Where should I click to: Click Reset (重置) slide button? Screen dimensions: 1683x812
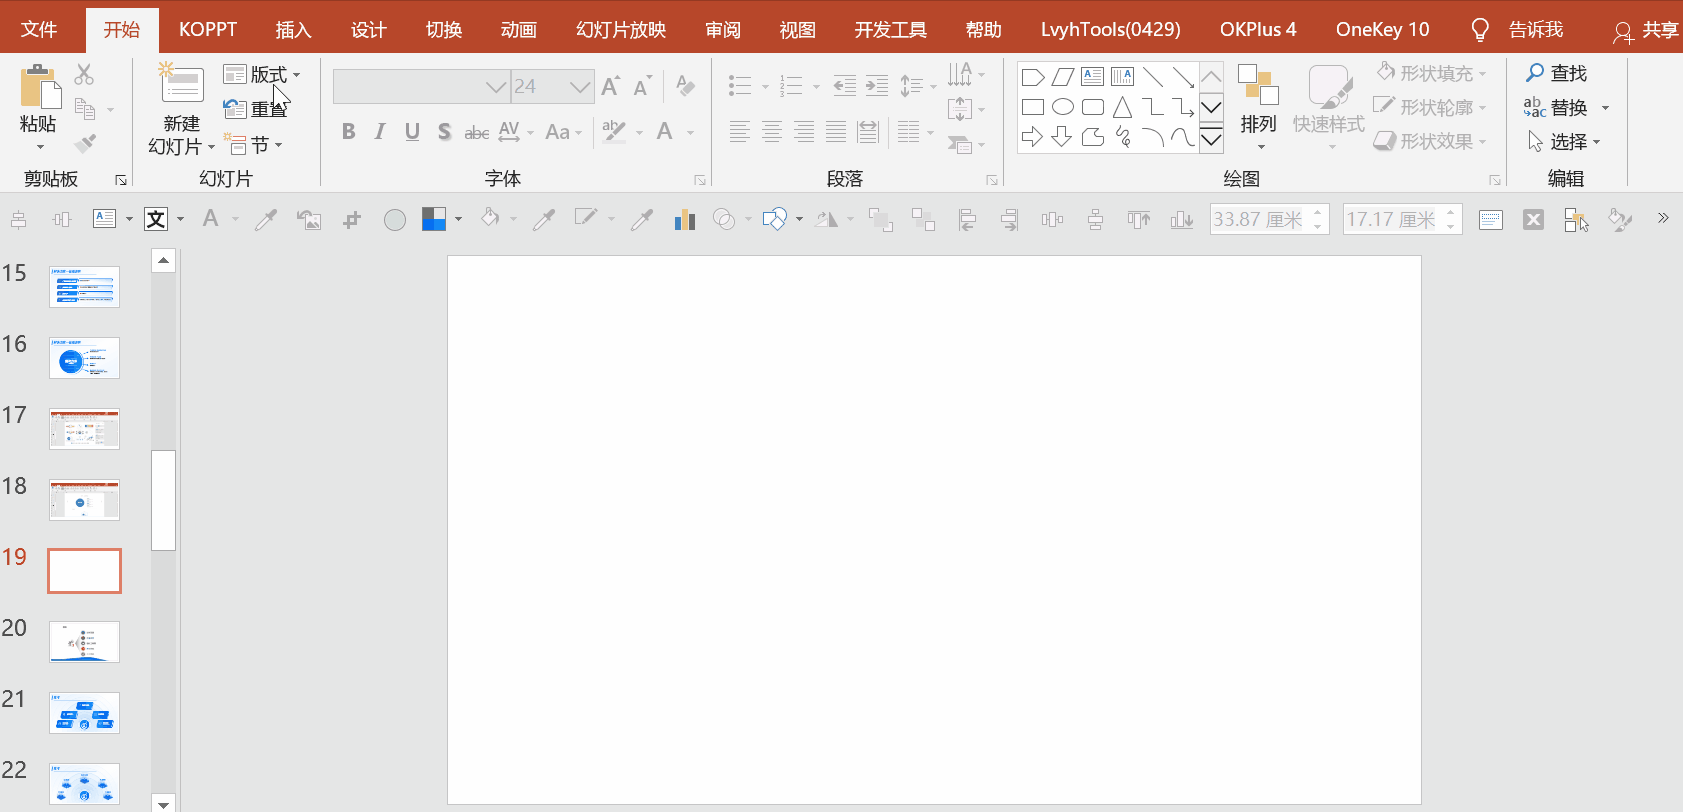[256, 109]
